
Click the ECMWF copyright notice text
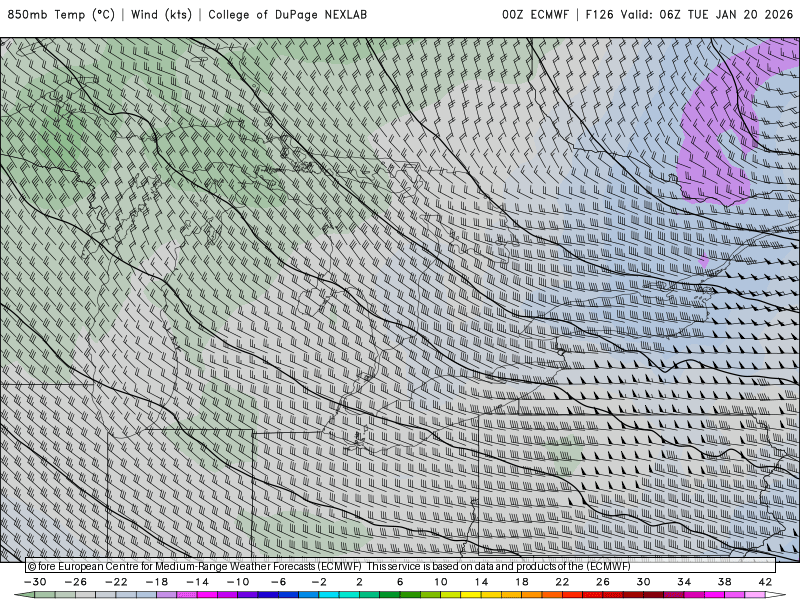pyautogui.click(x=329, y=566)
